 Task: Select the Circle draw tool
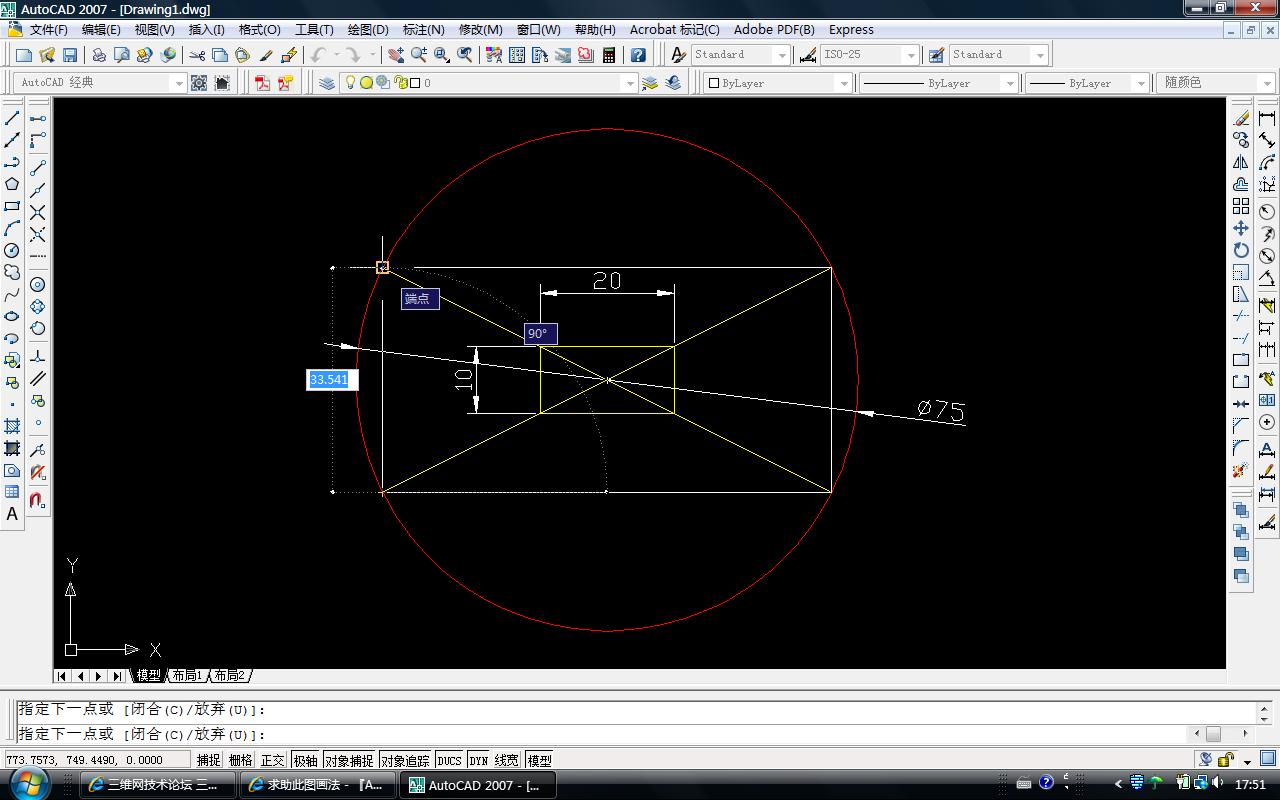tap(12, 250)
